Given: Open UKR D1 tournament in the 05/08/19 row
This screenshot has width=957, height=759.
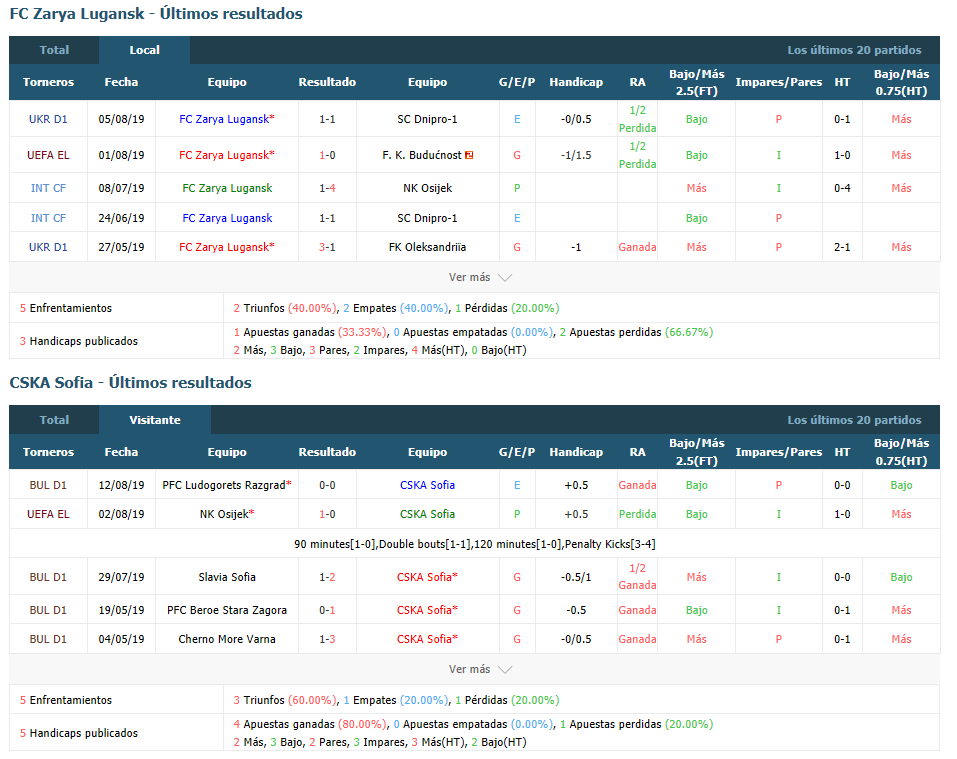Looking at the screenshot, I should (x=48, y=119).
